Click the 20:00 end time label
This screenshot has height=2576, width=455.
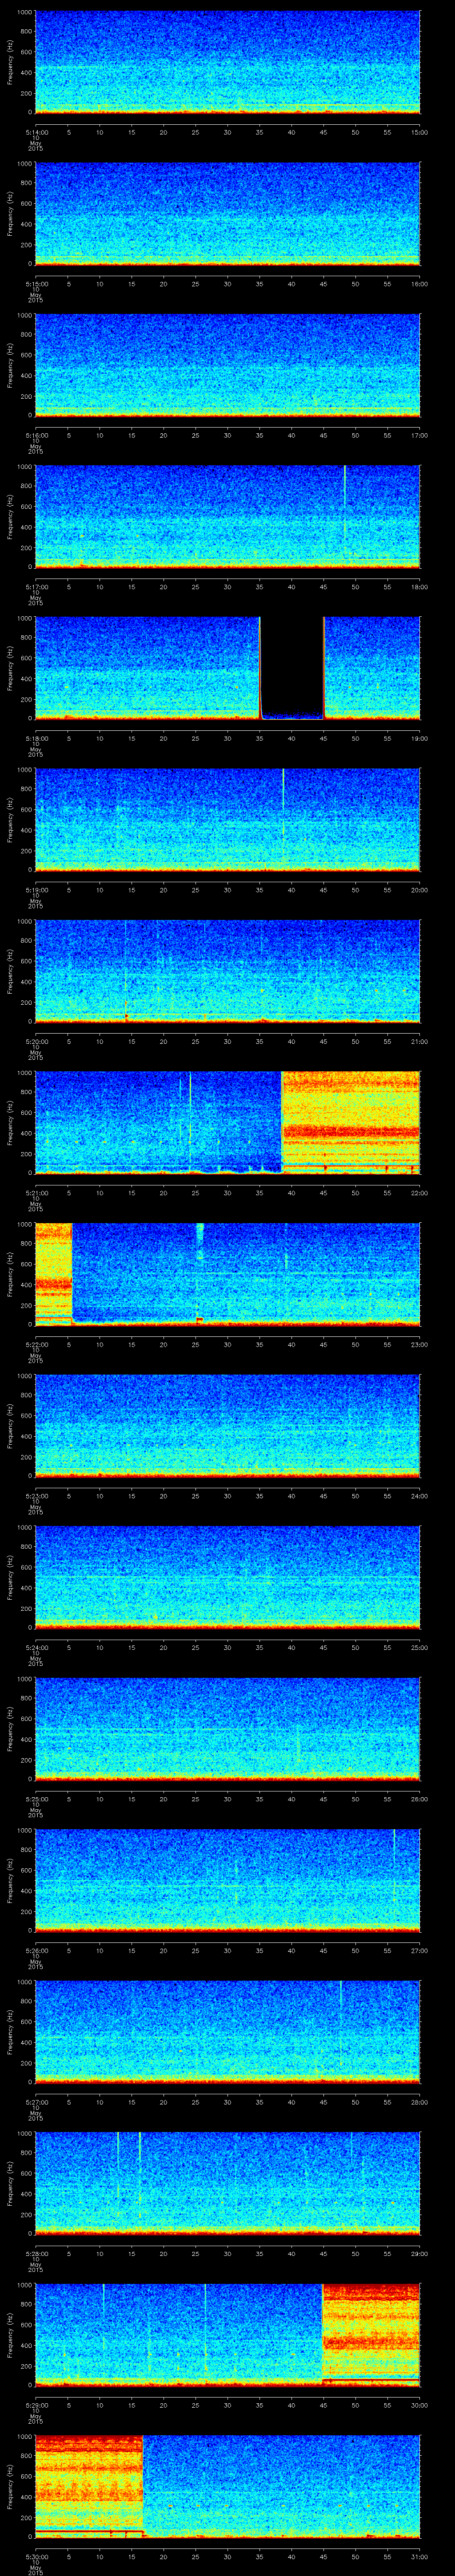(420, 890)
